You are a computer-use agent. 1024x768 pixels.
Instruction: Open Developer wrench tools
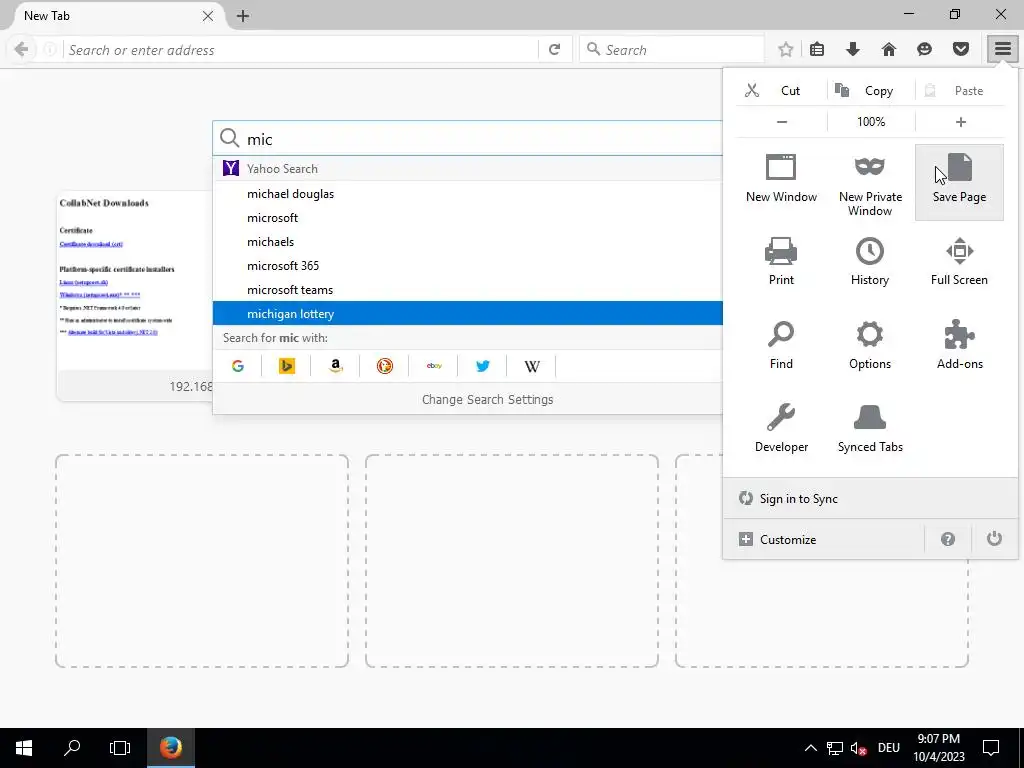point(781,428)
